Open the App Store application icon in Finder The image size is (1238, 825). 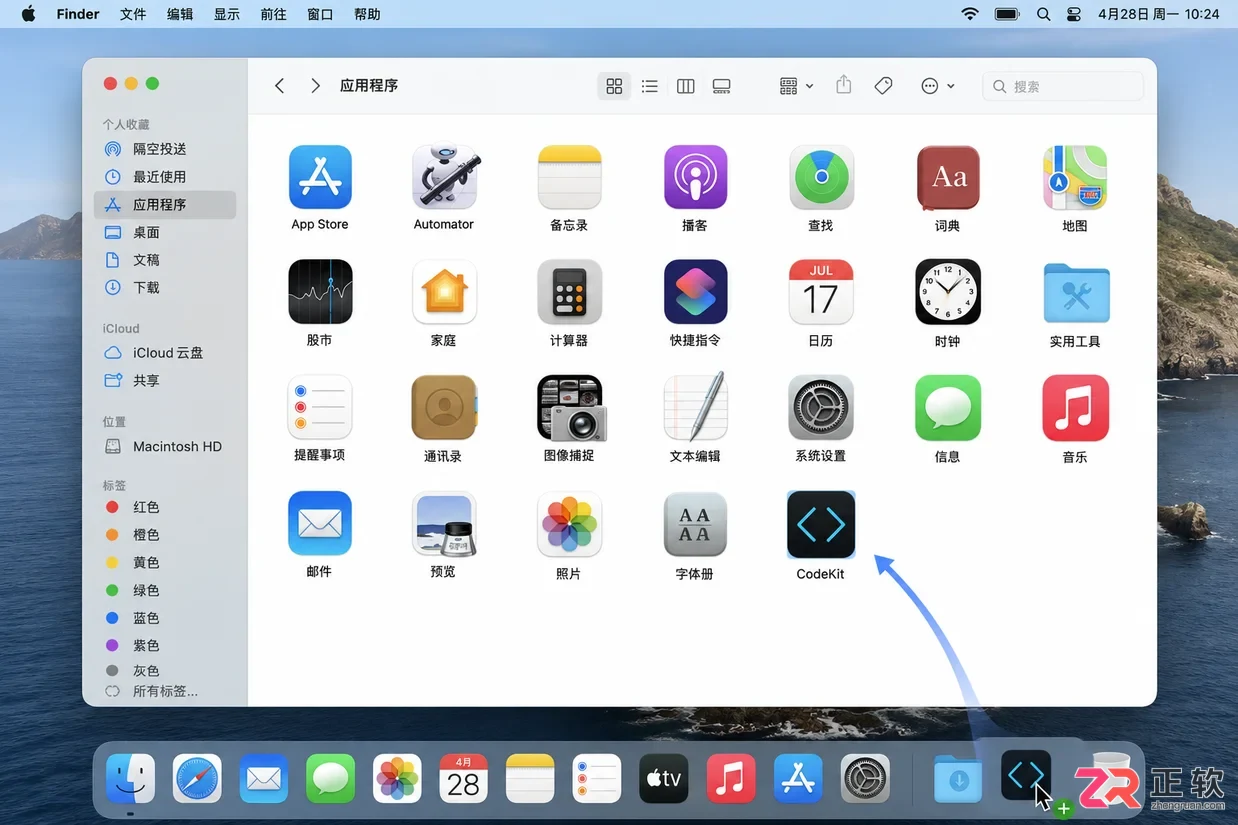point(320,177)
